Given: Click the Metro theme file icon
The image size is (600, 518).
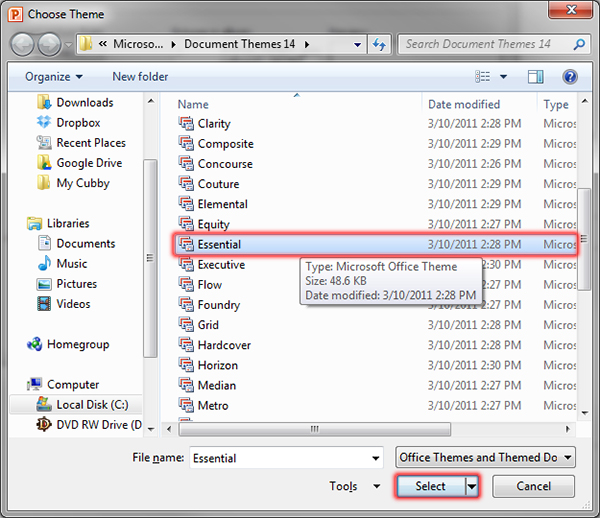Looking at the screenshot, I should coord(186,406).
